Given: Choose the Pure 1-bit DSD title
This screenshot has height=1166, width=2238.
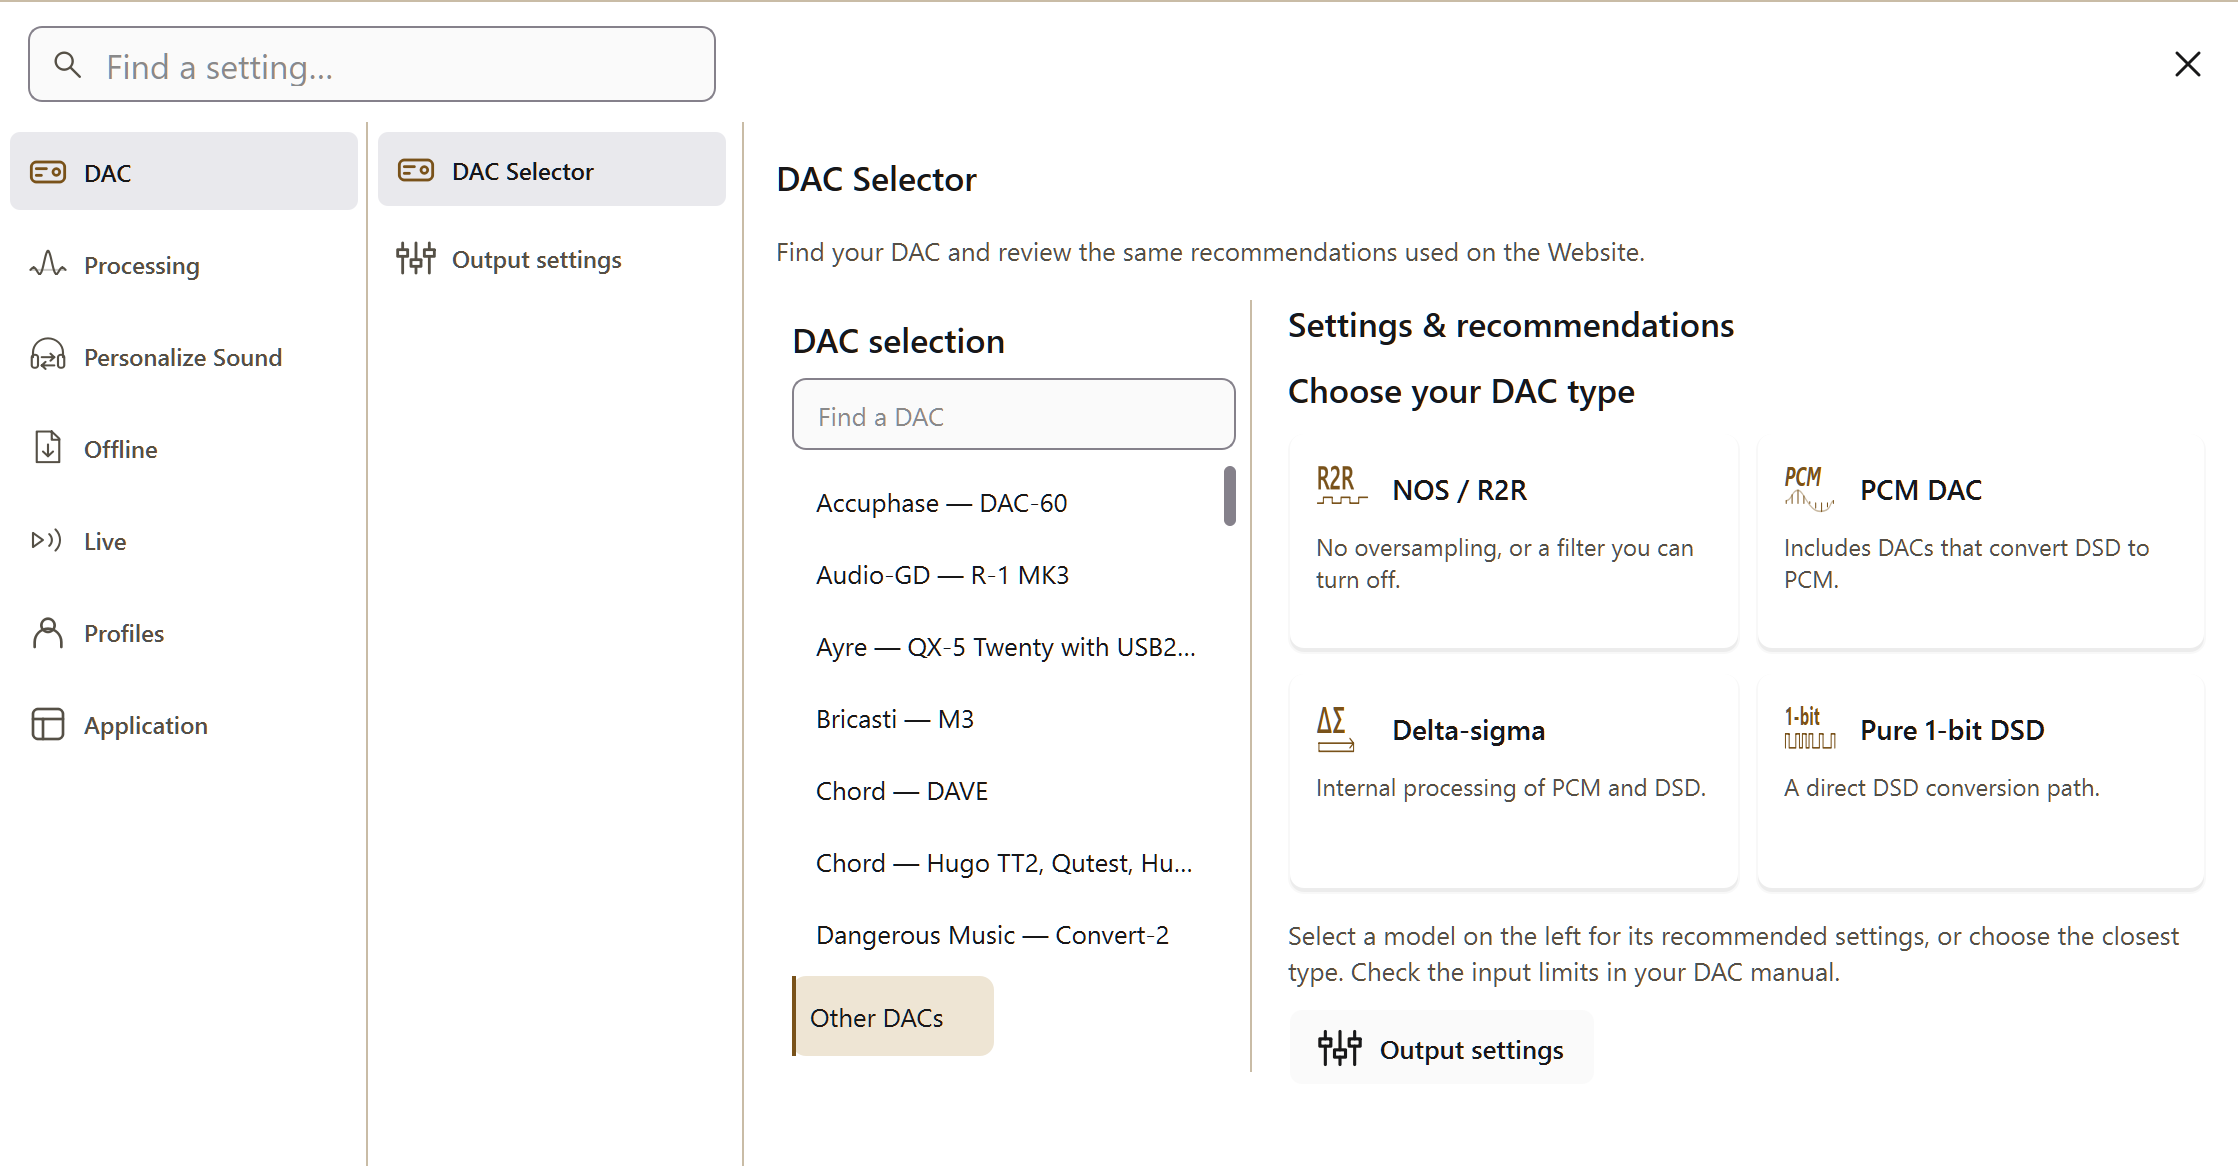Looking at the screenshot, I should click(x=1952, y=730).
